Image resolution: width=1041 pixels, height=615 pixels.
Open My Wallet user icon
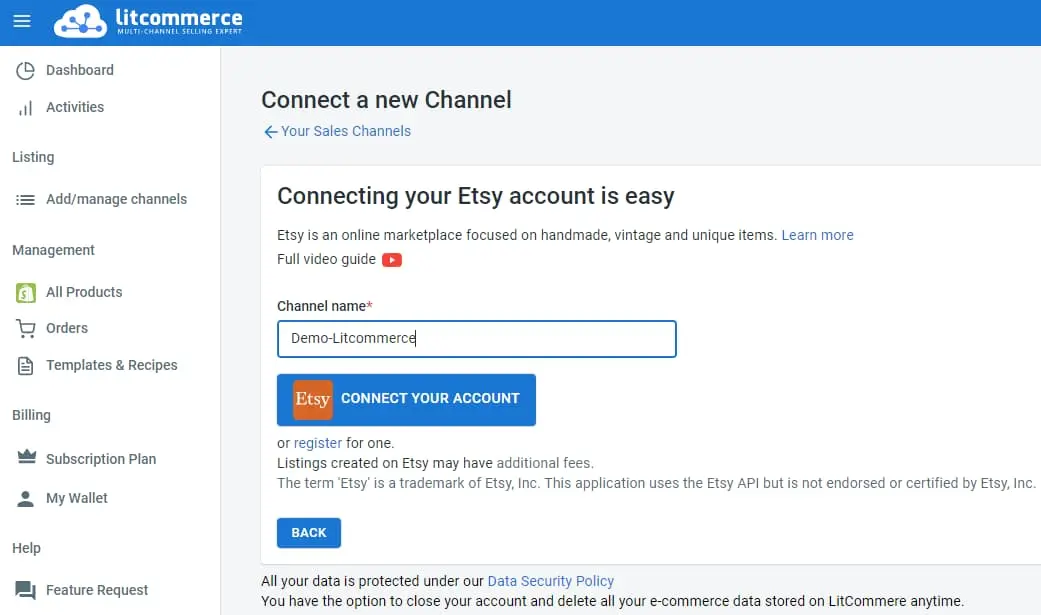click(25, 498)
